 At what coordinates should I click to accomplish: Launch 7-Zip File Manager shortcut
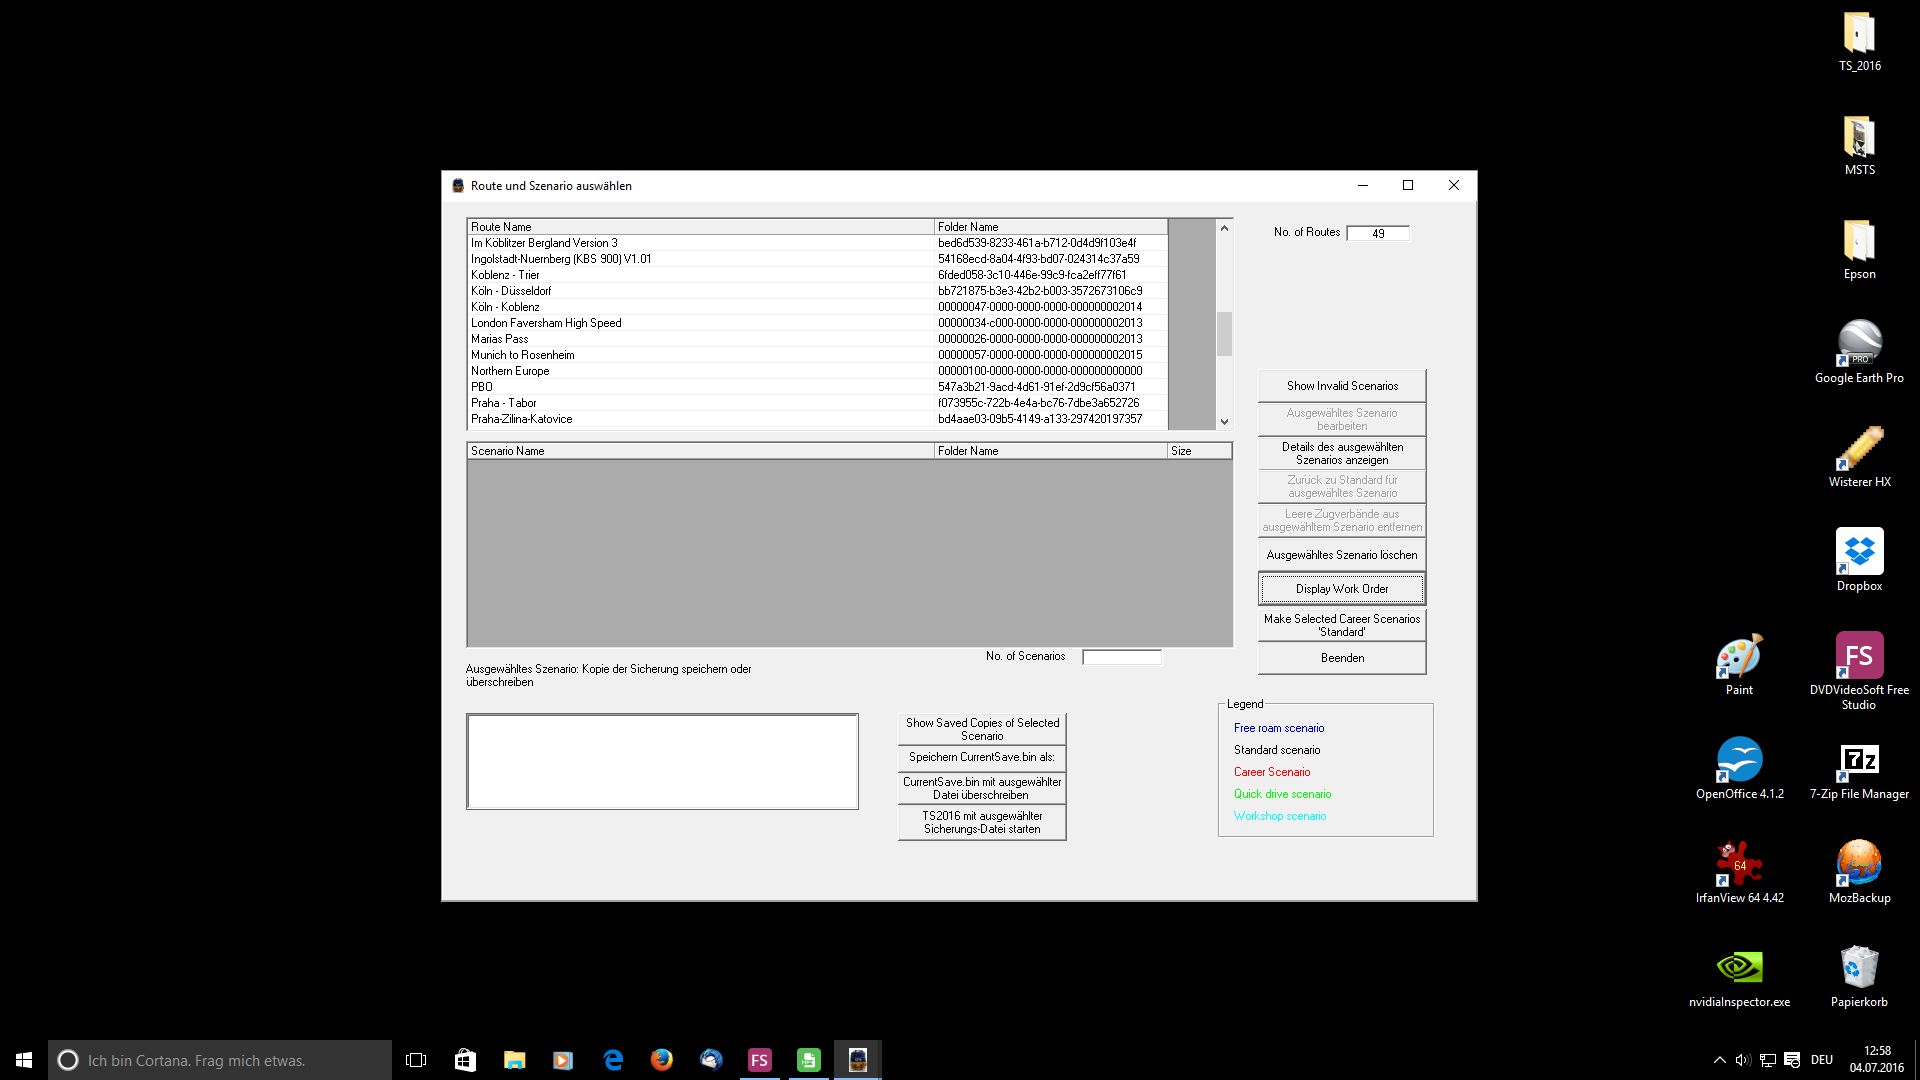pos(1859,761)
